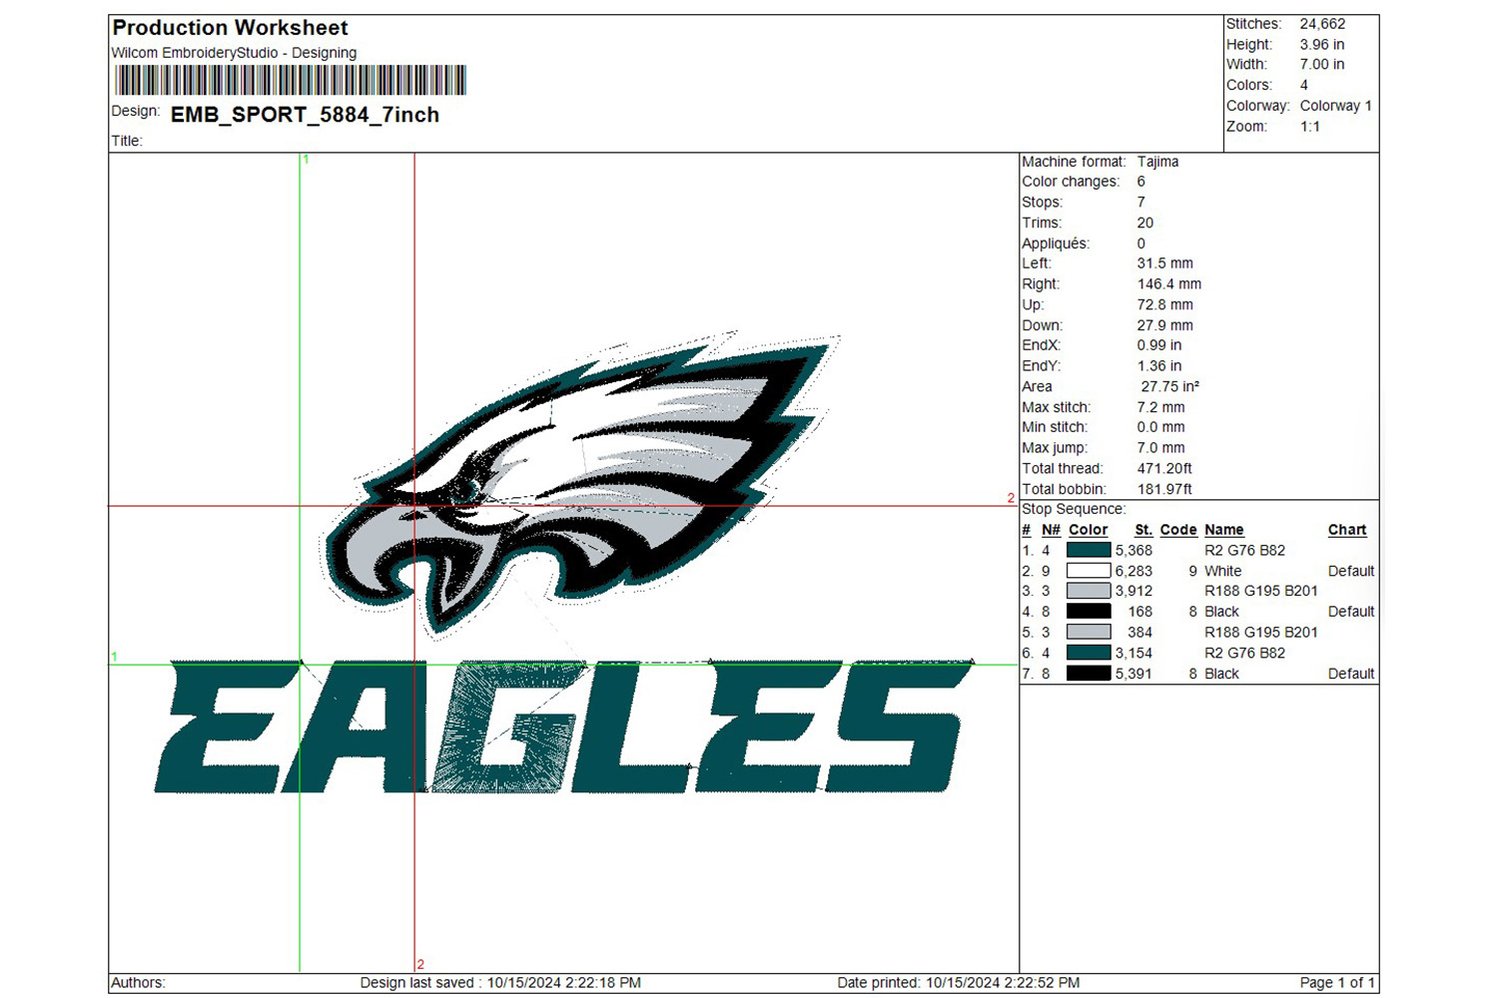Click the 'Stop Sequence:' heading
Image resolution: width=1500 pixels, height=998 pixels.
(x=1073, y=510)
